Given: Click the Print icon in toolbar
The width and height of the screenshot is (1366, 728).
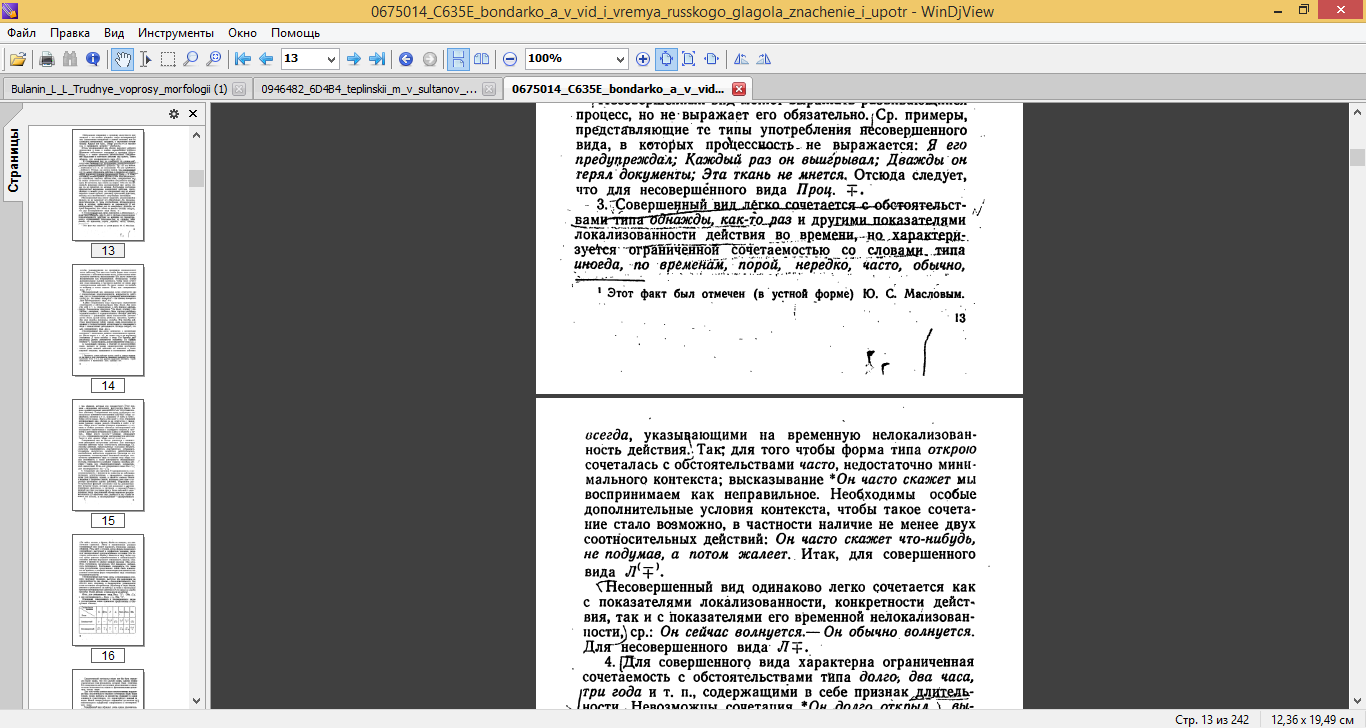Looking at the screenshot, I should [x=47, y=58].
